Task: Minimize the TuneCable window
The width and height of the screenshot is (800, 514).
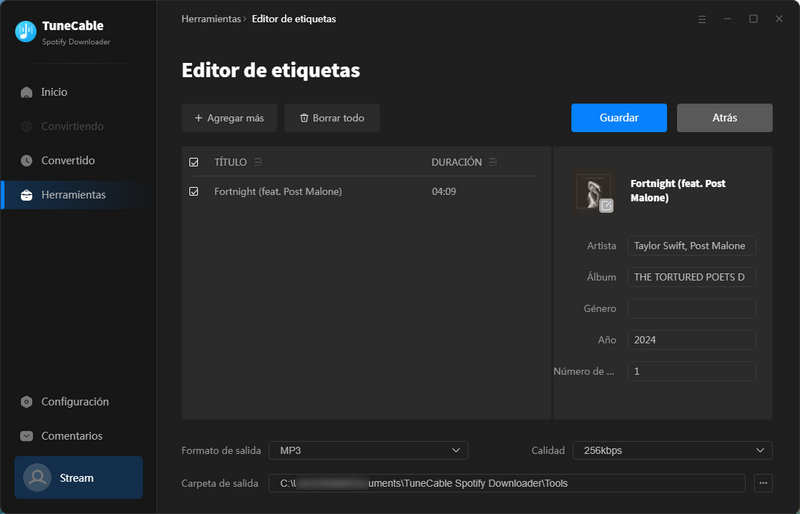Action: pos(728,19)
